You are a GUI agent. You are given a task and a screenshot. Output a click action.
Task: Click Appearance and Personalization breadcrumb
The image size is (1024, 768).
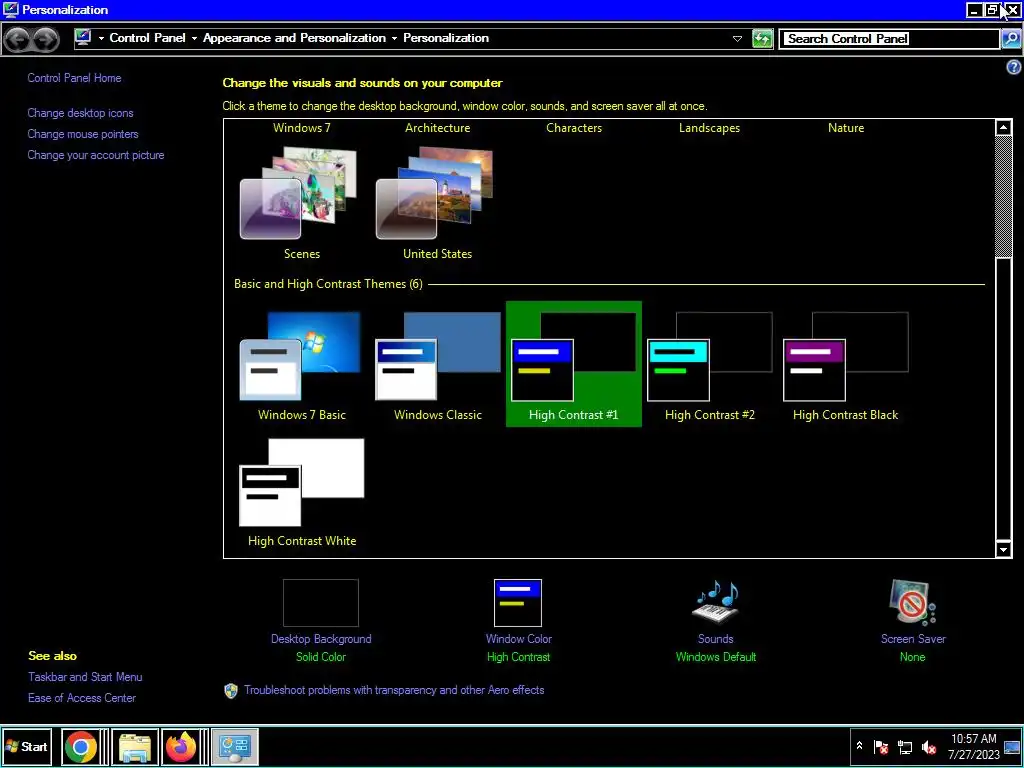point(295,38)
